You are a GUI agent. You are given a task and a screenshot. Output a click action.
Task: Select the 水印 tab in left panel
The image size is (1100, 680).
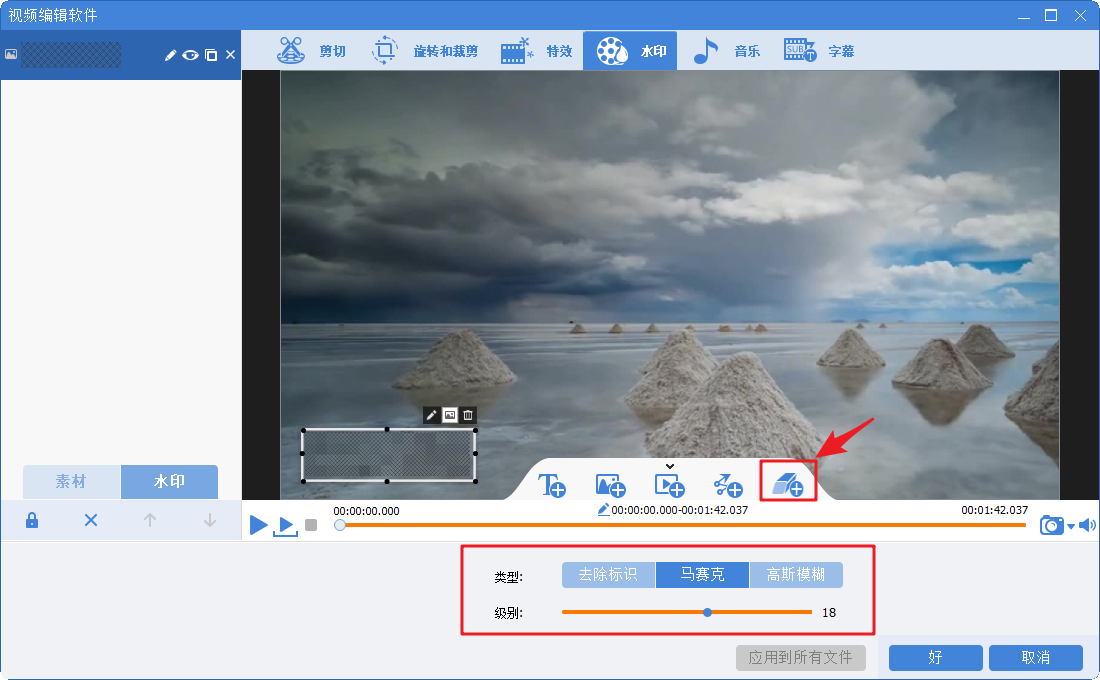click(x=169, y=481)
